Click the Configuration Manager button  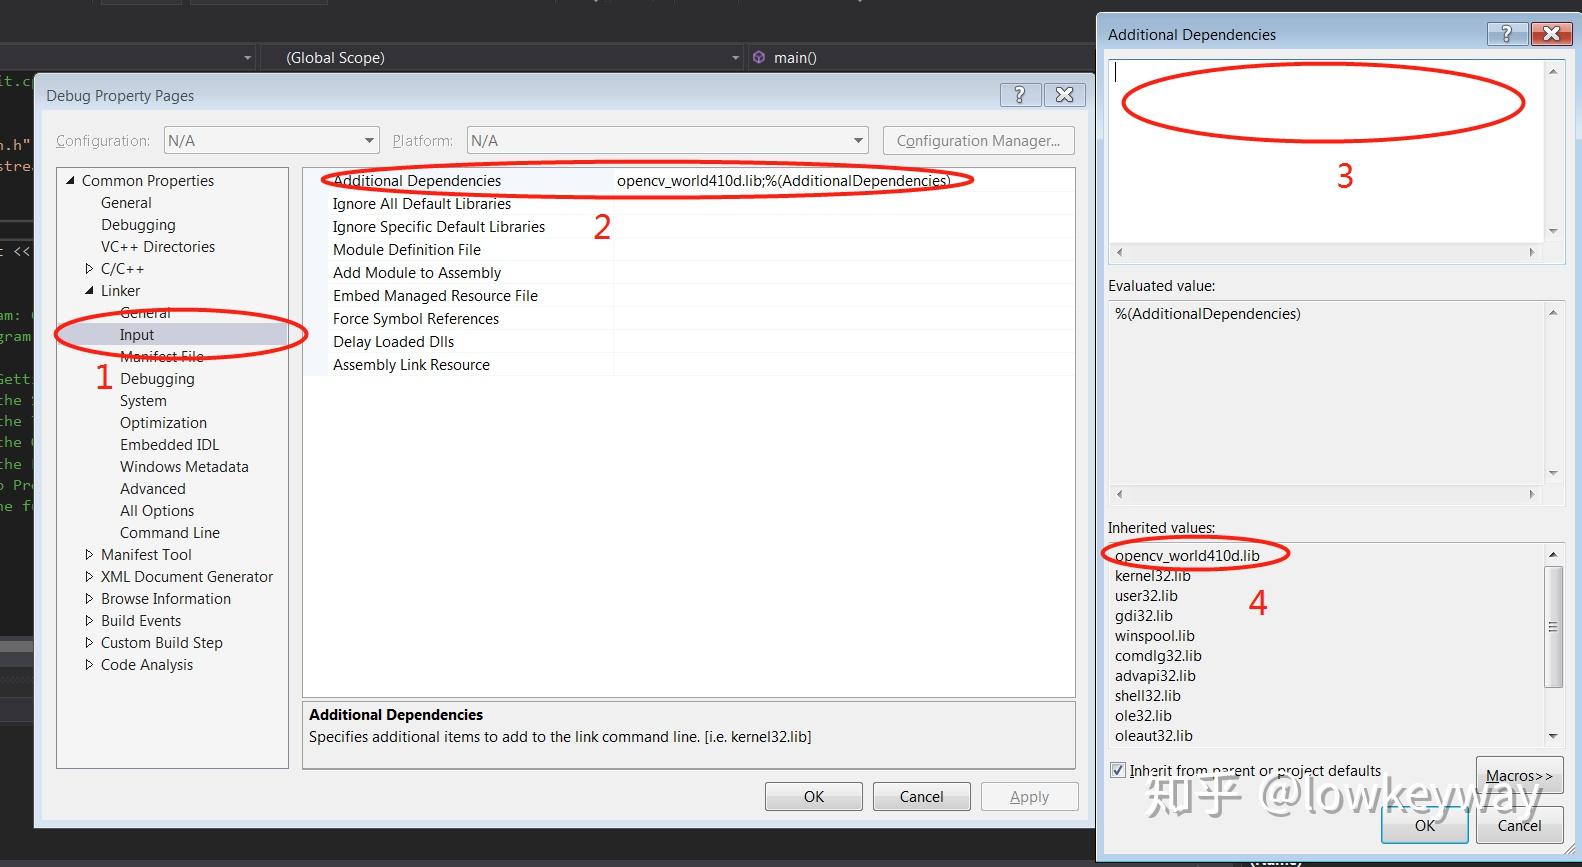point(978,141)
